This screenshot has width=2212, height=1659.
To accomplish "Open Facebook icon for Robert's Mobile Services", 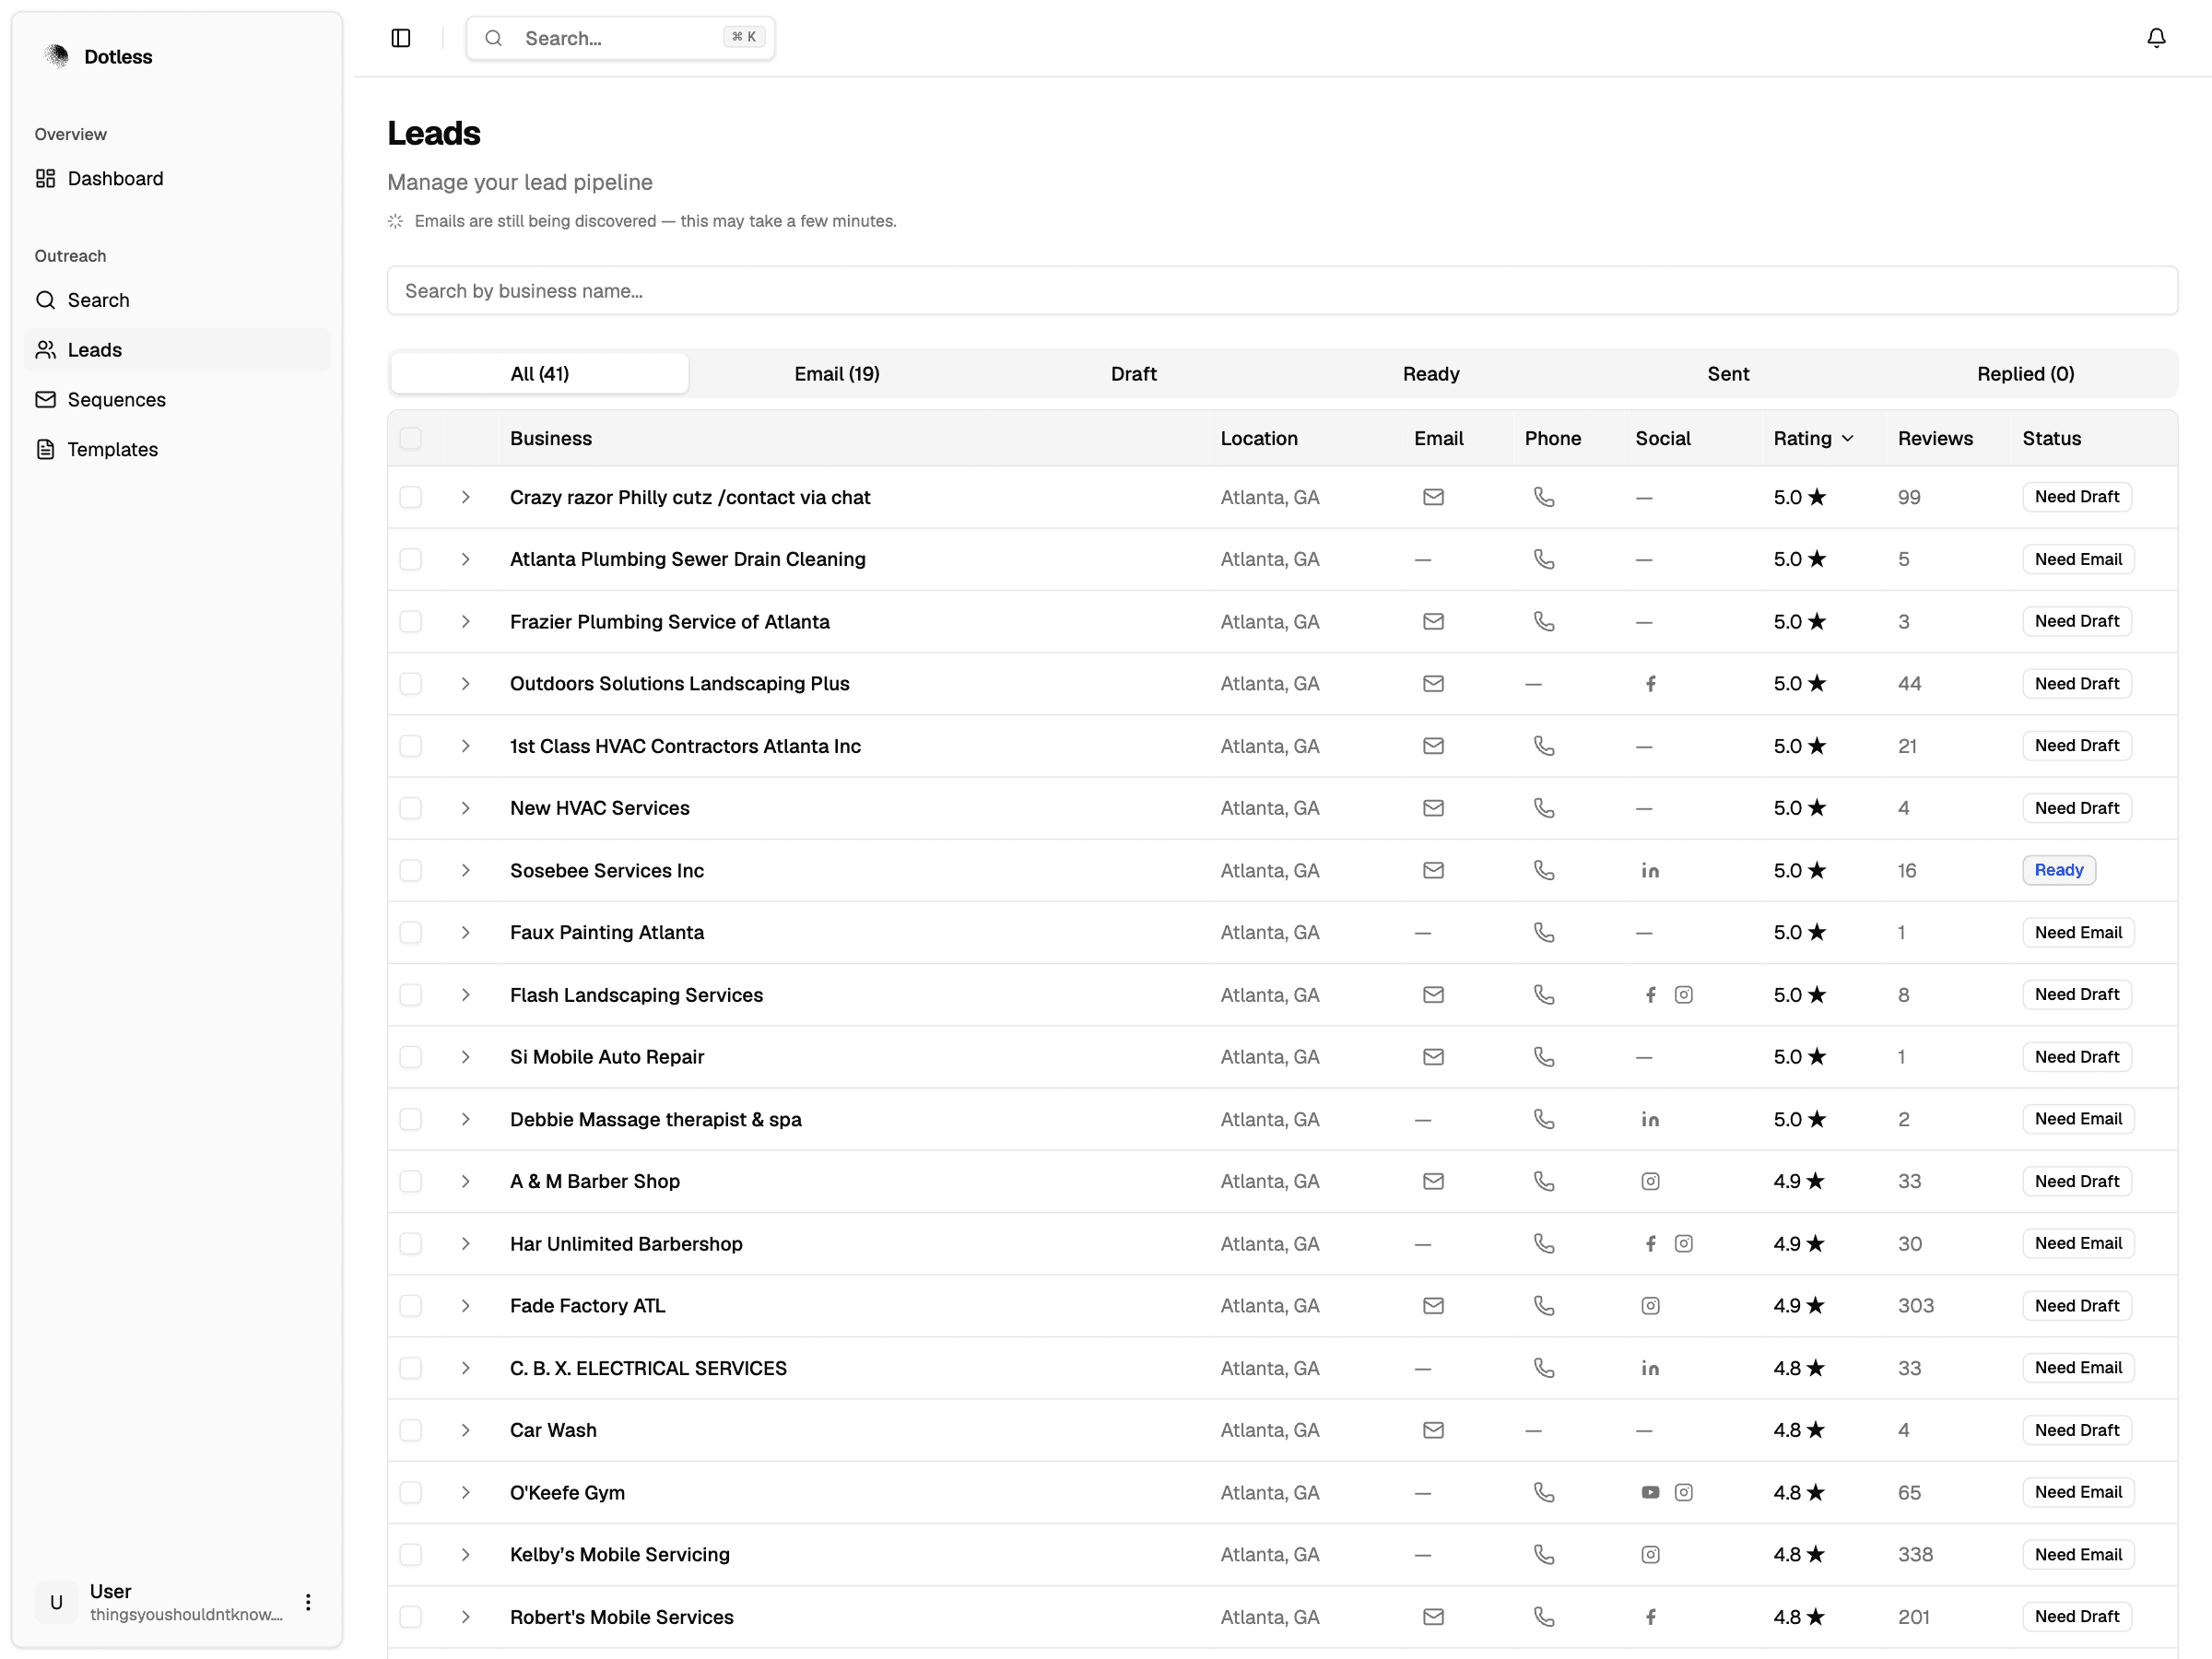I will 1650,1617.
